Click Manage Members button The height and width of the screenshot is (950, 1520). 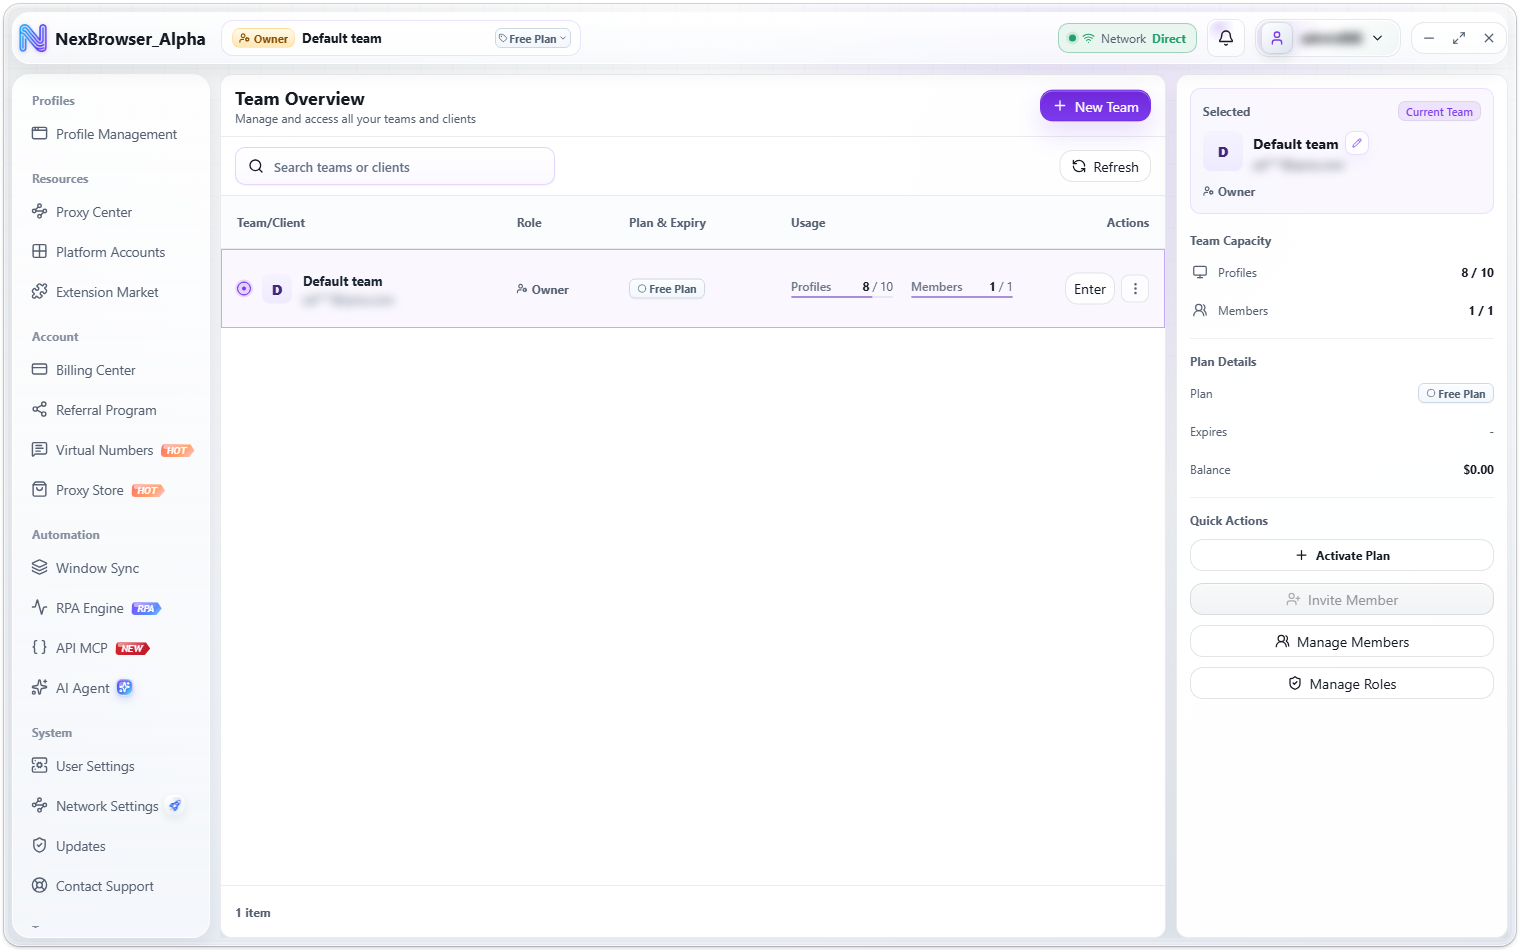point(1342,642)
